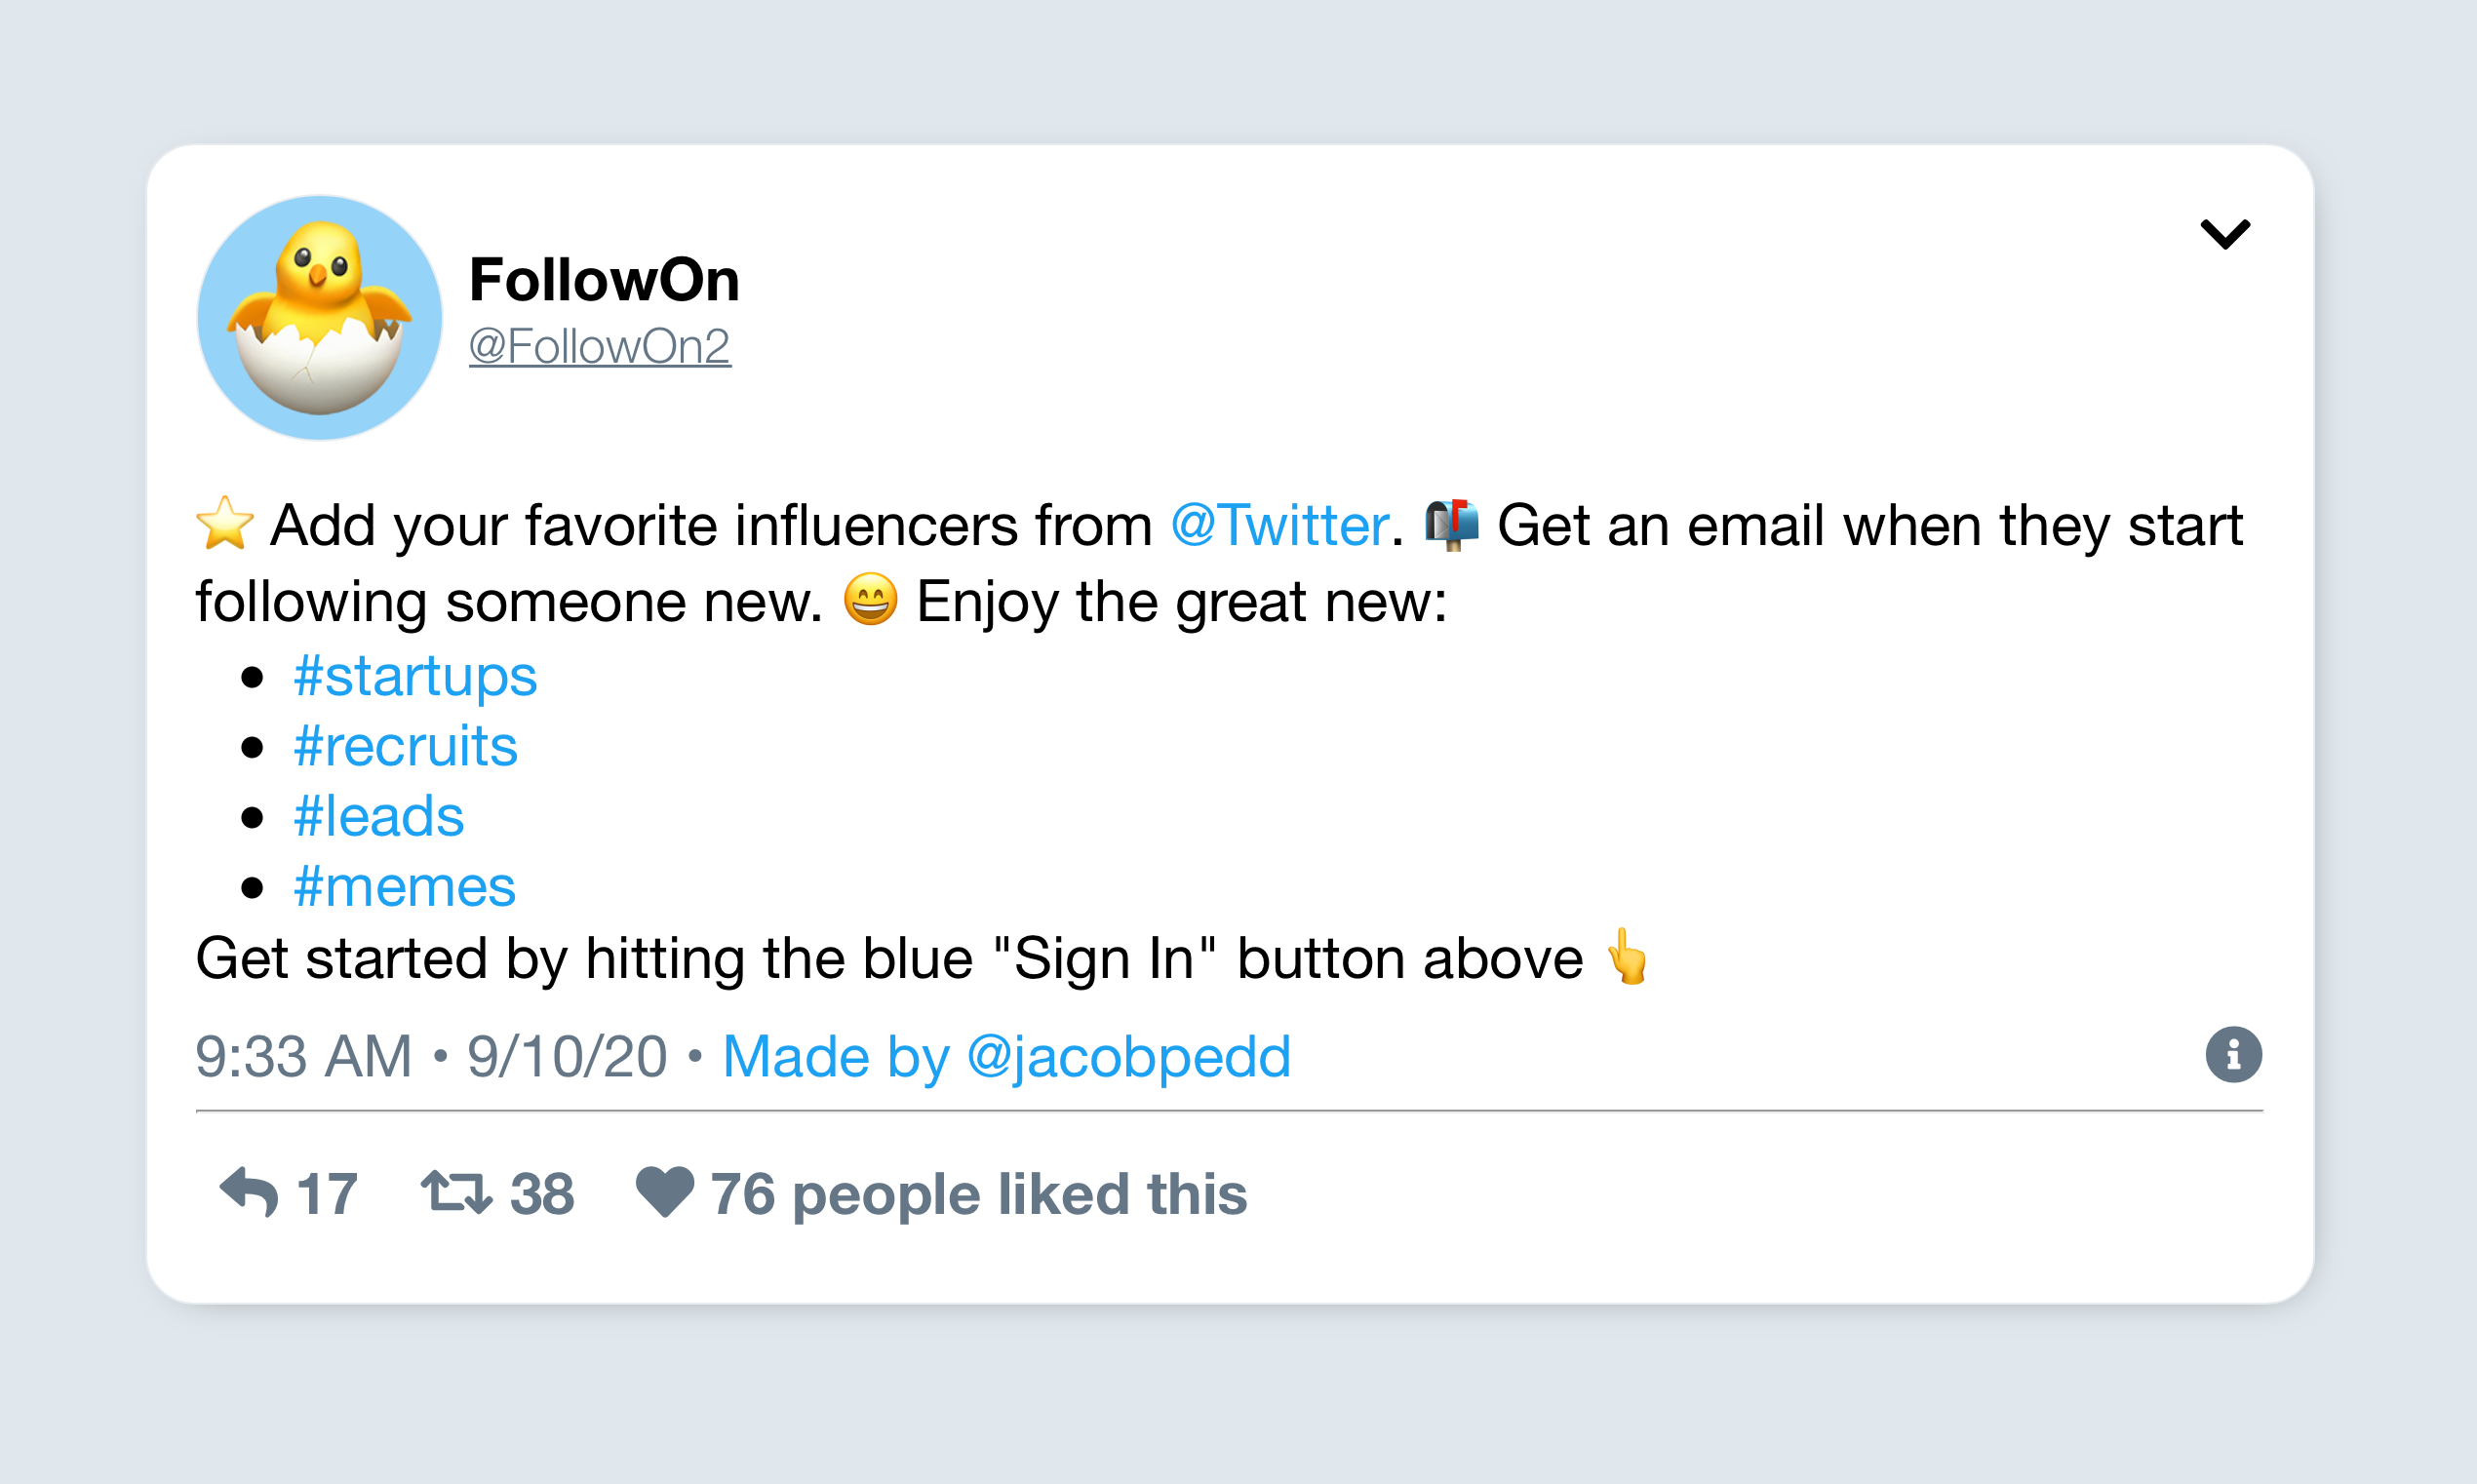Image resolution: width=2477 pixels, height=1484 pixels.
Task: Open the tweet info icon
Action: [2233, 1054]
